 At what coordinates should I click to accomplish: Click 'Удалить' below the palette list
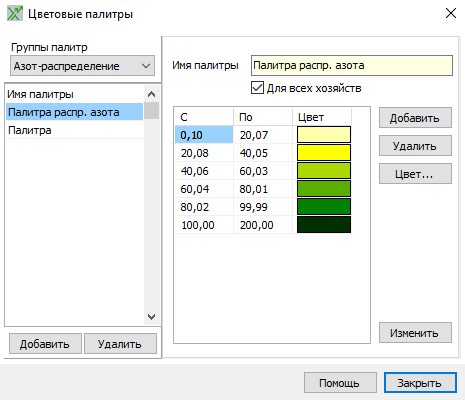[120, 344]
